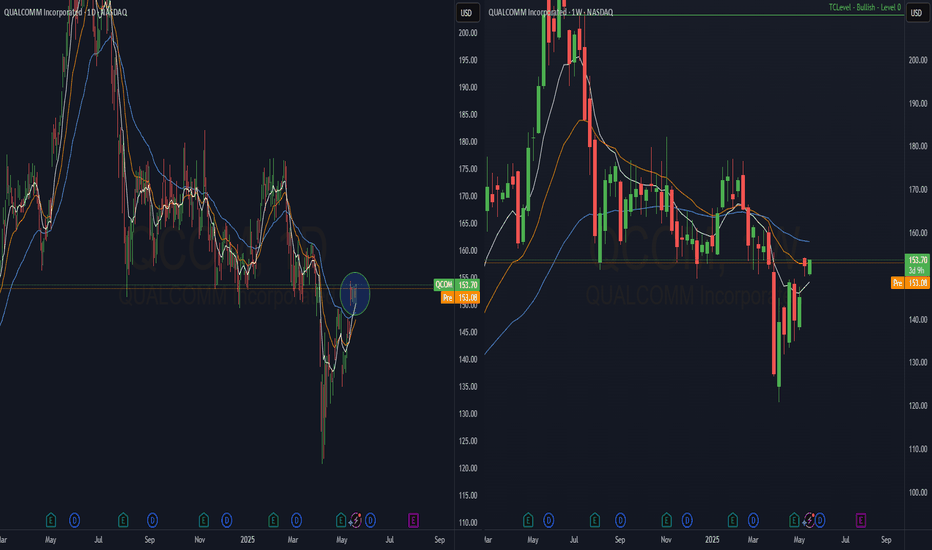Click 170.00 on the weekly price axis
932x550 pixels.
pyautogui.click(x=918, y=190)
